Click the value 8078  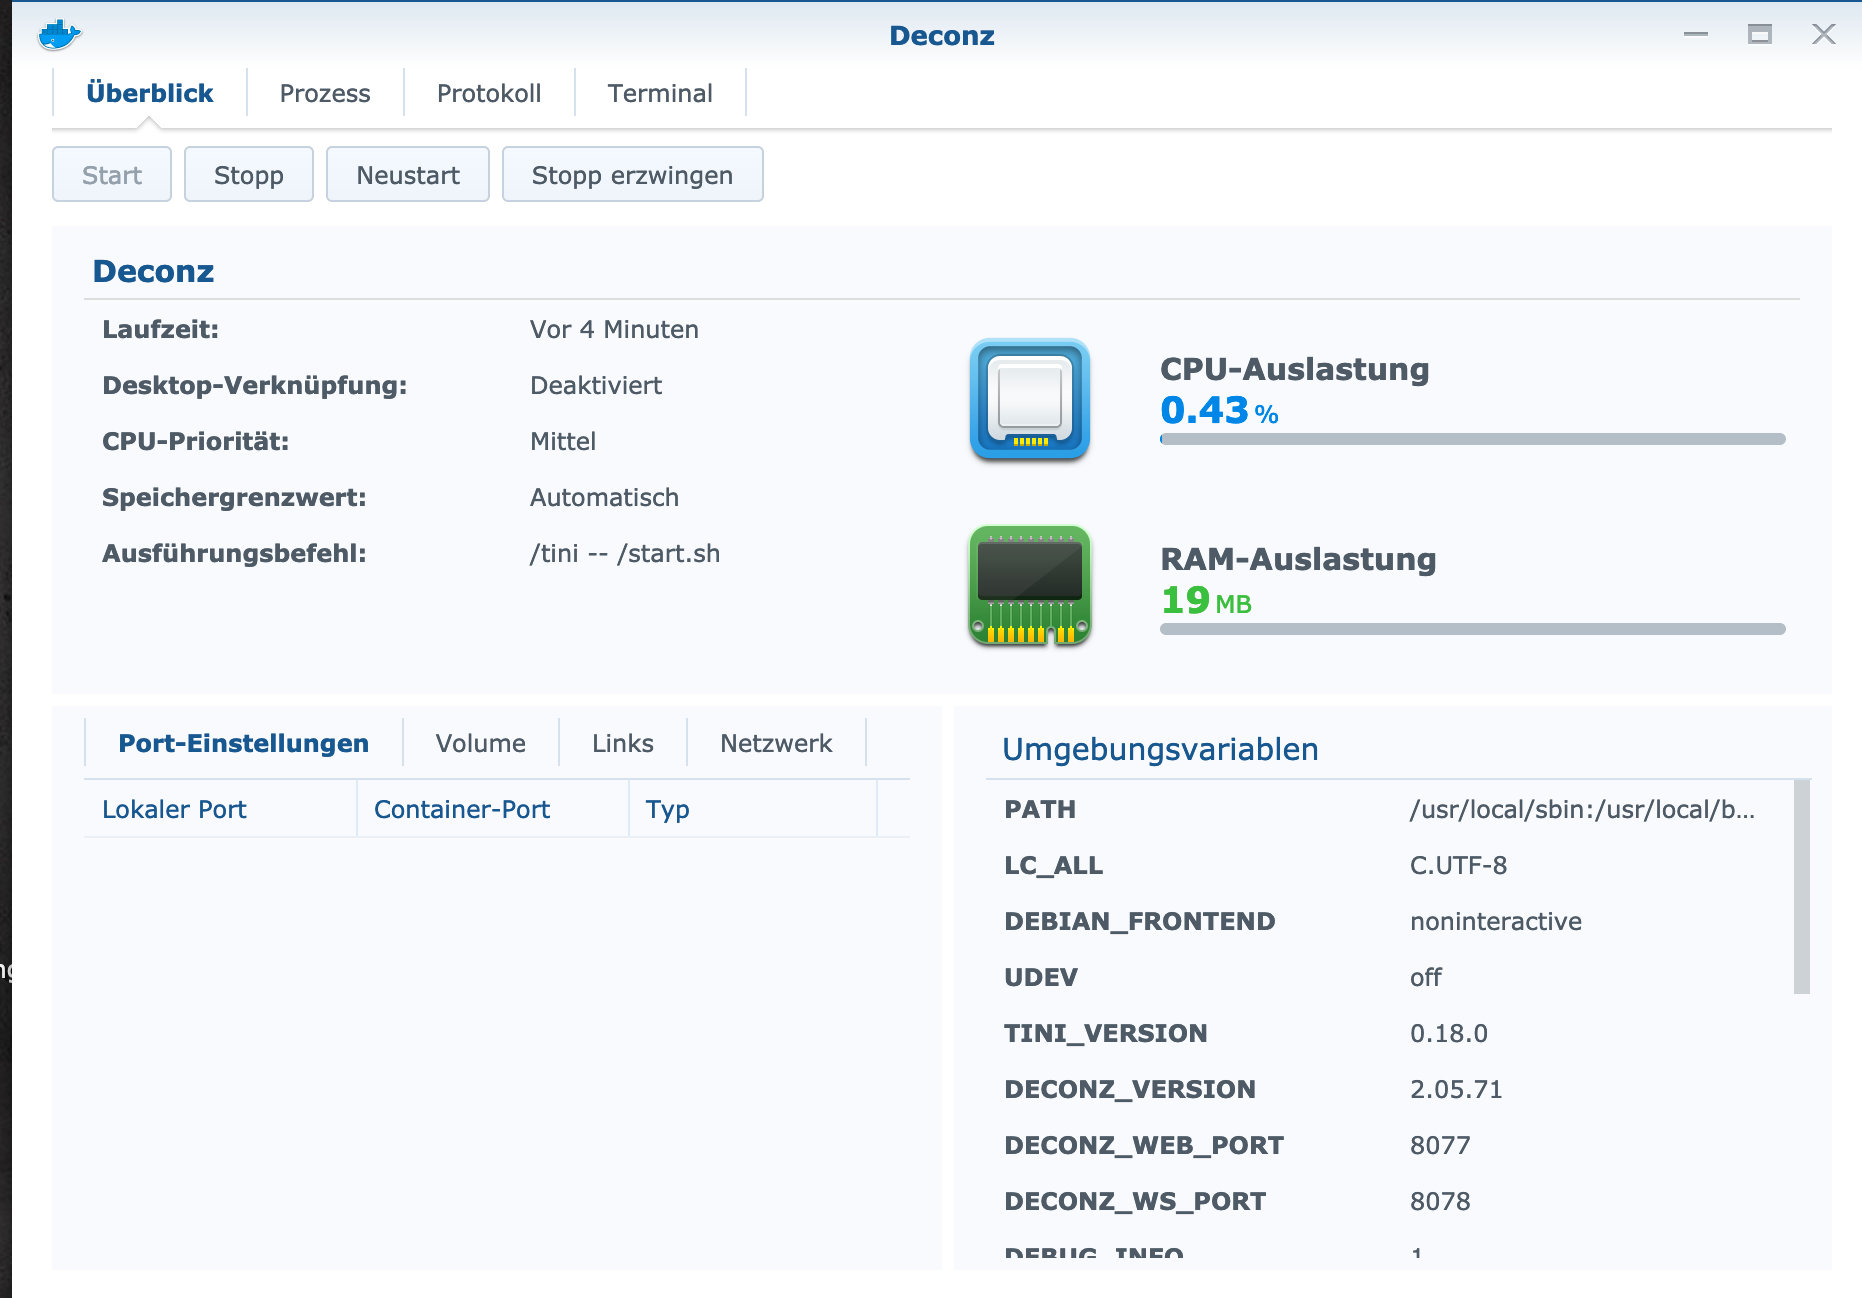[1440, 1201]
